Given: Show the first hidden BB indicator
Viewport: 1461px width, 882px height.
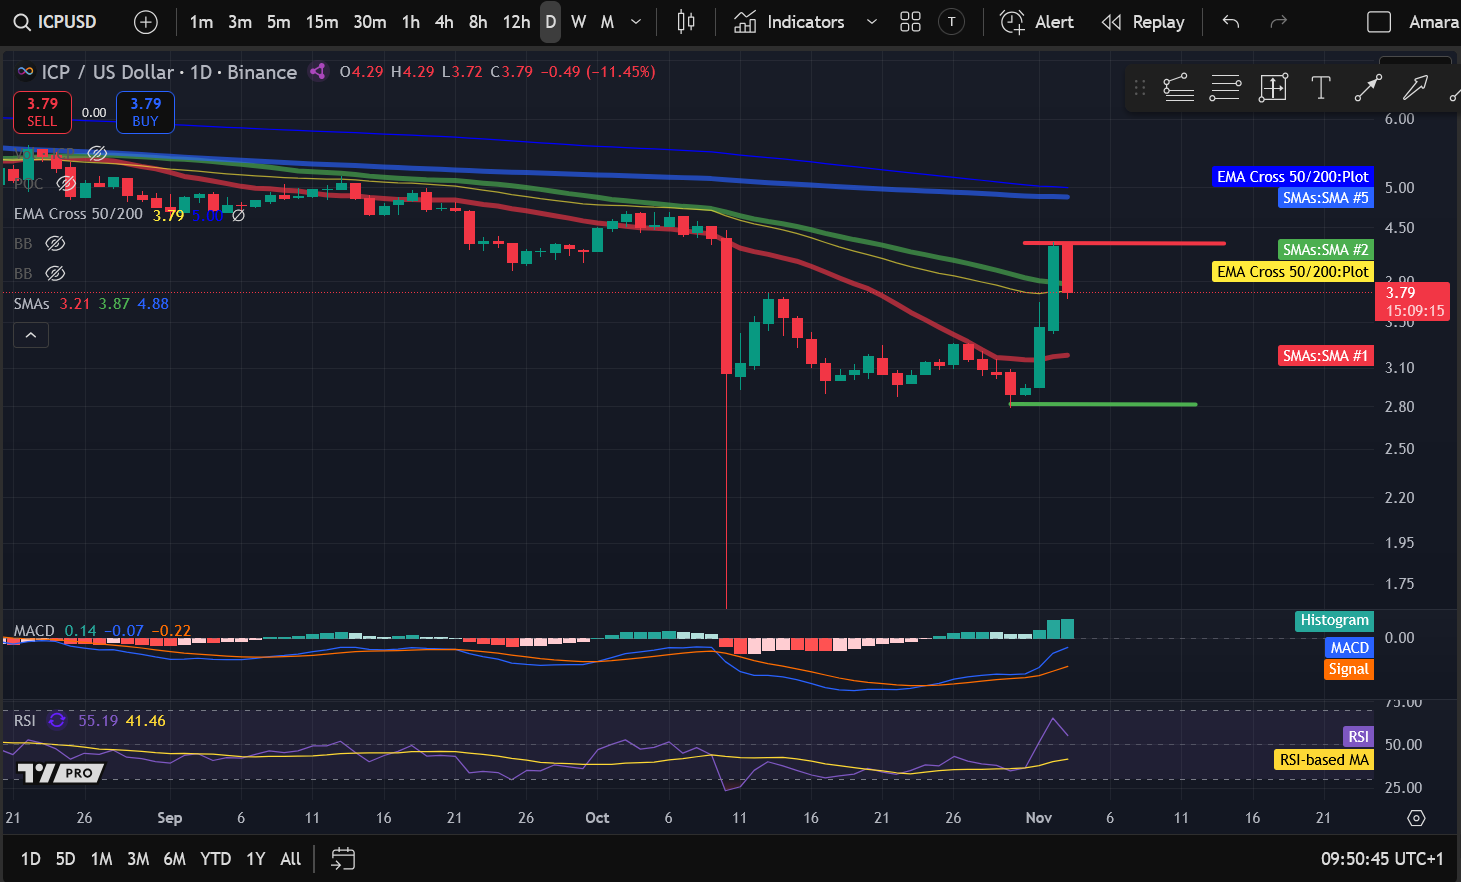Looking at the screenshot, I should point(56,243).
